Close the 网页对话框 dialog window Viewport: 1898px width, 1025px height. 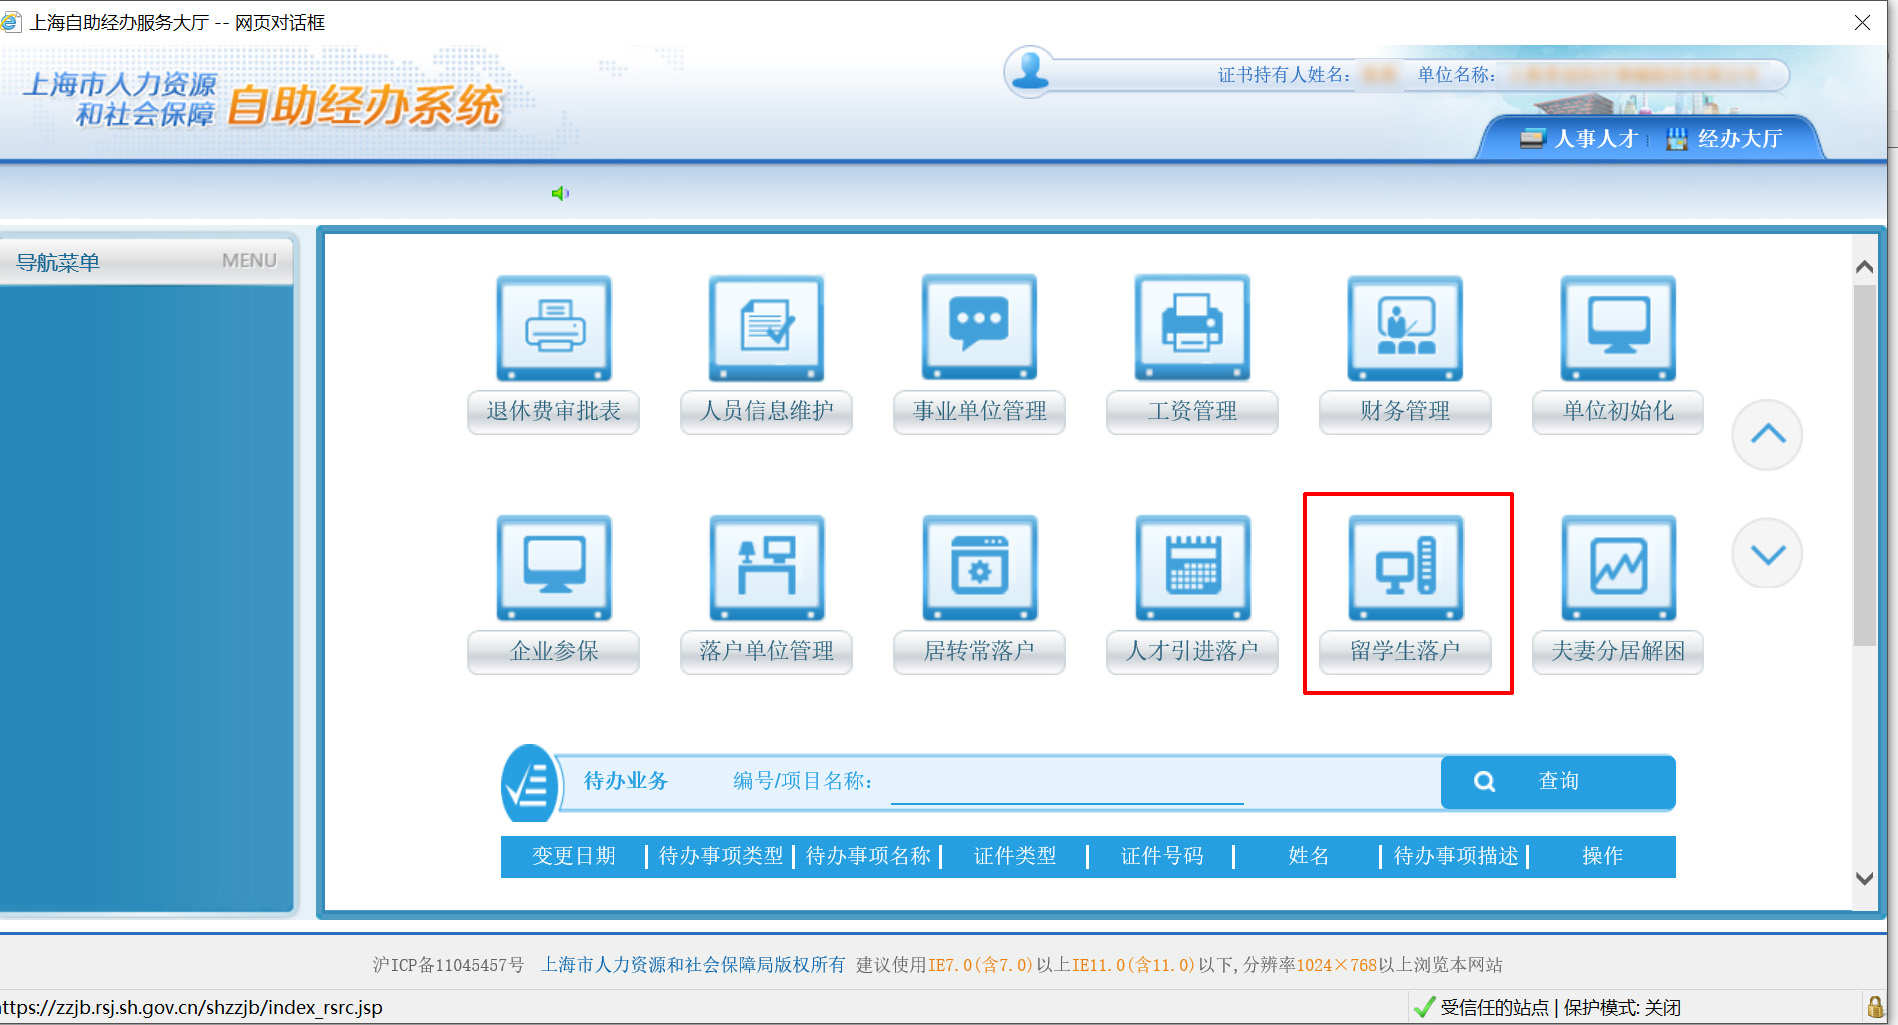[x=1862, y=22]
